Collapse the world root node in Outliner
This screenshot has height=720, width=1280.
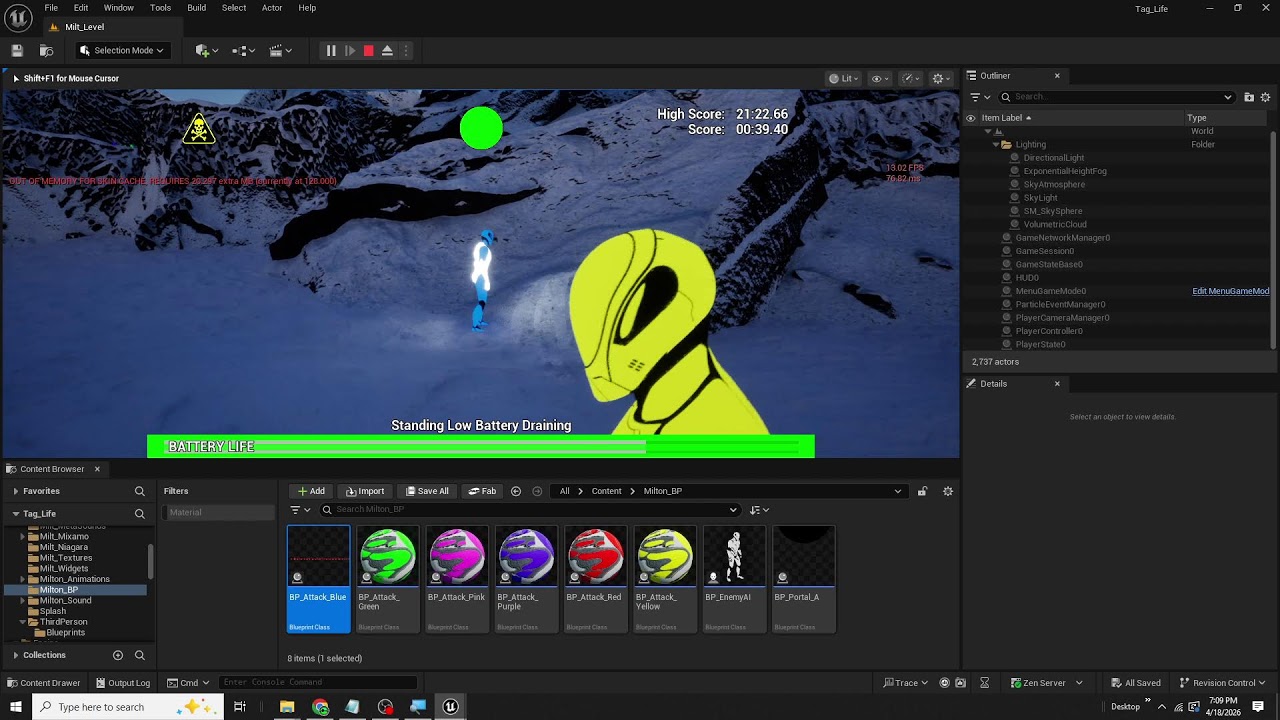tap(988, 131)
